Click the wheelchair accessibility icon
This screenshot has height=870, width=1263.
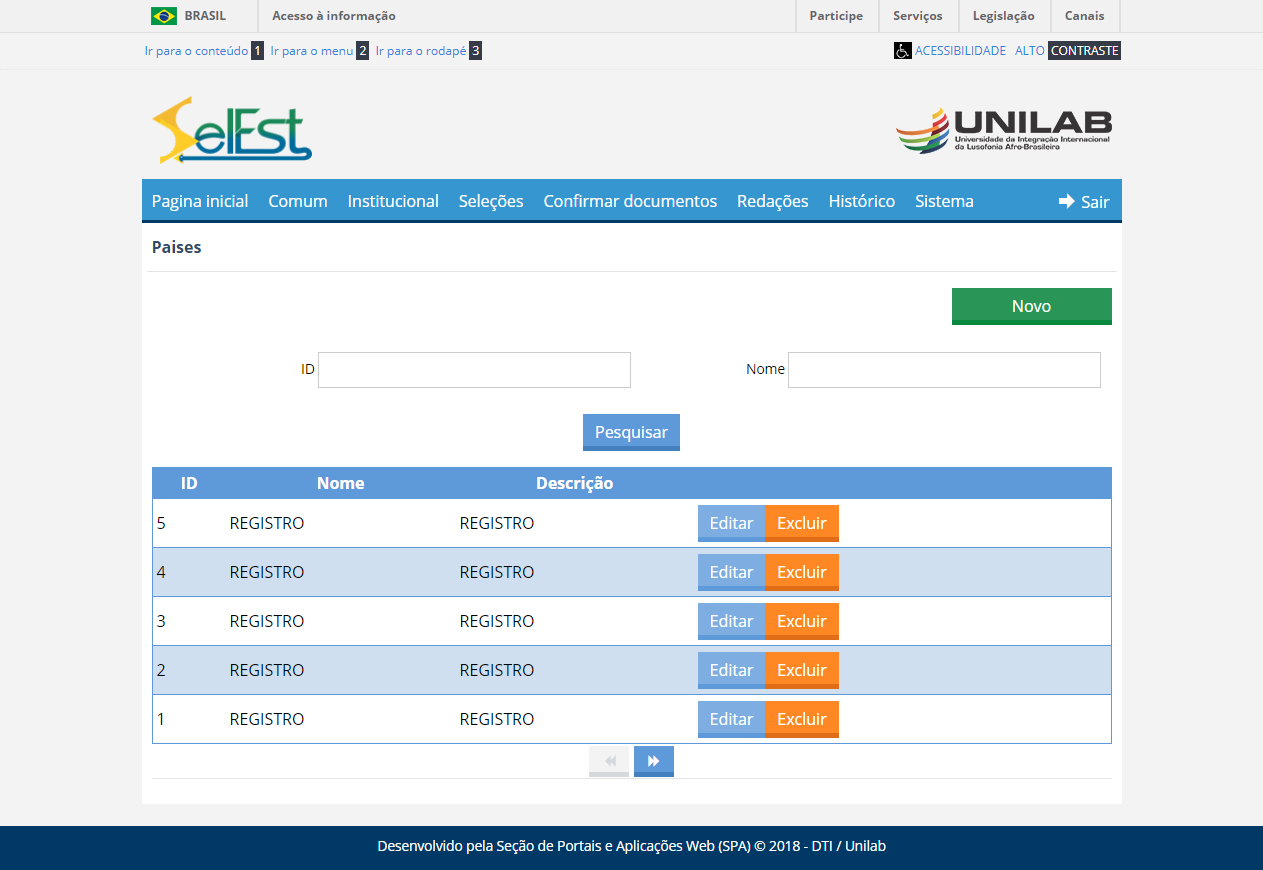coord(902,51)
